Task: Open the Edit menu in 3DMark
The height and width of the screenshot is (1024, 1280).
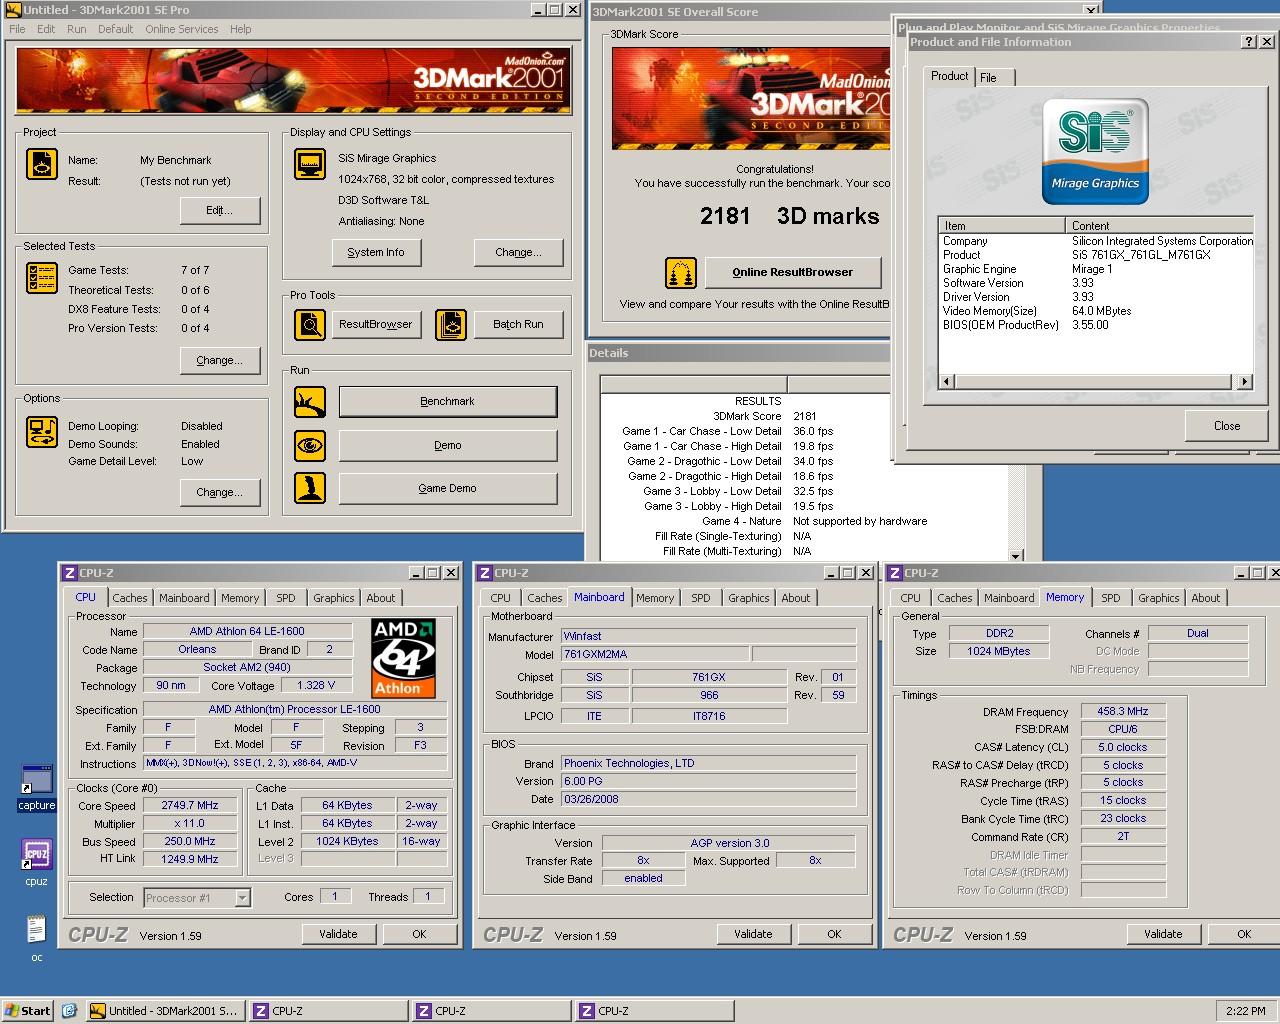Action: pos(46,29)
